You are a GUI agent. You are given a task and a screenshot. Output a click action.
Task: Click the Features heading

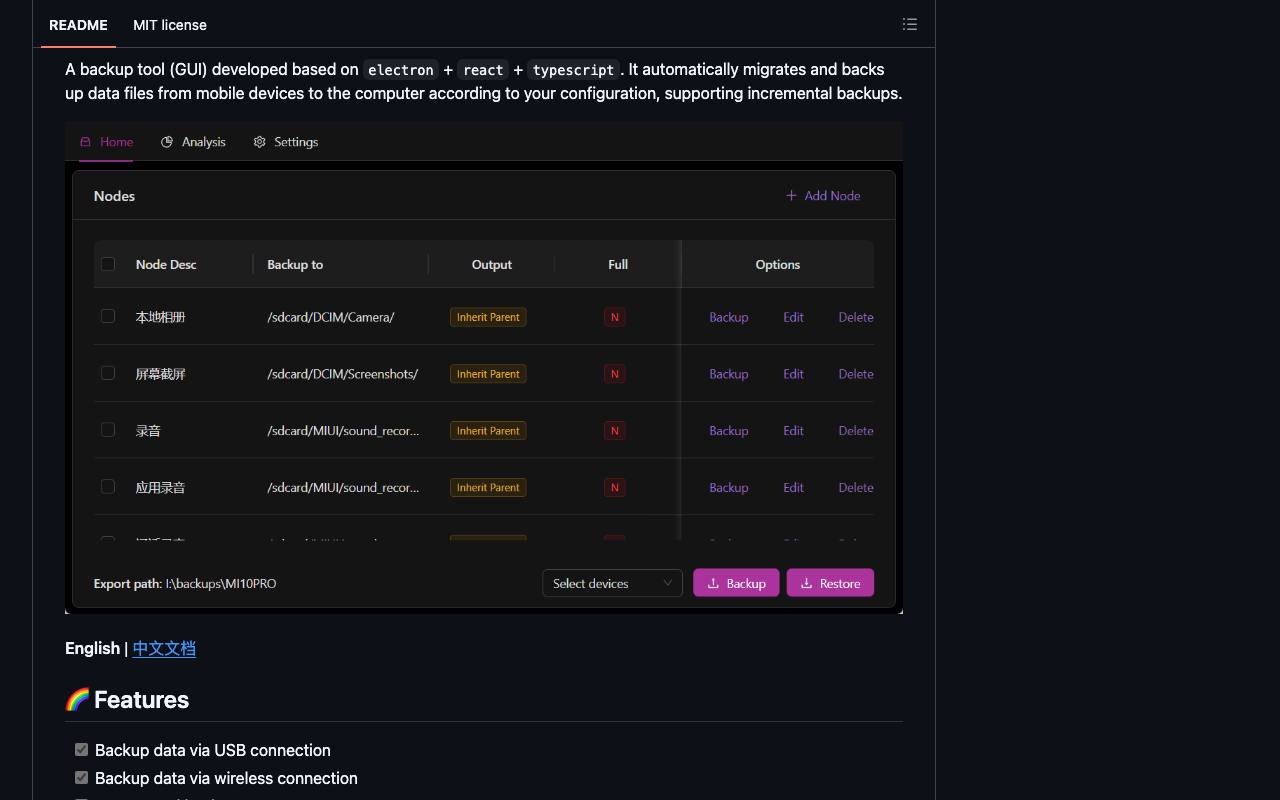click(141, 700)
